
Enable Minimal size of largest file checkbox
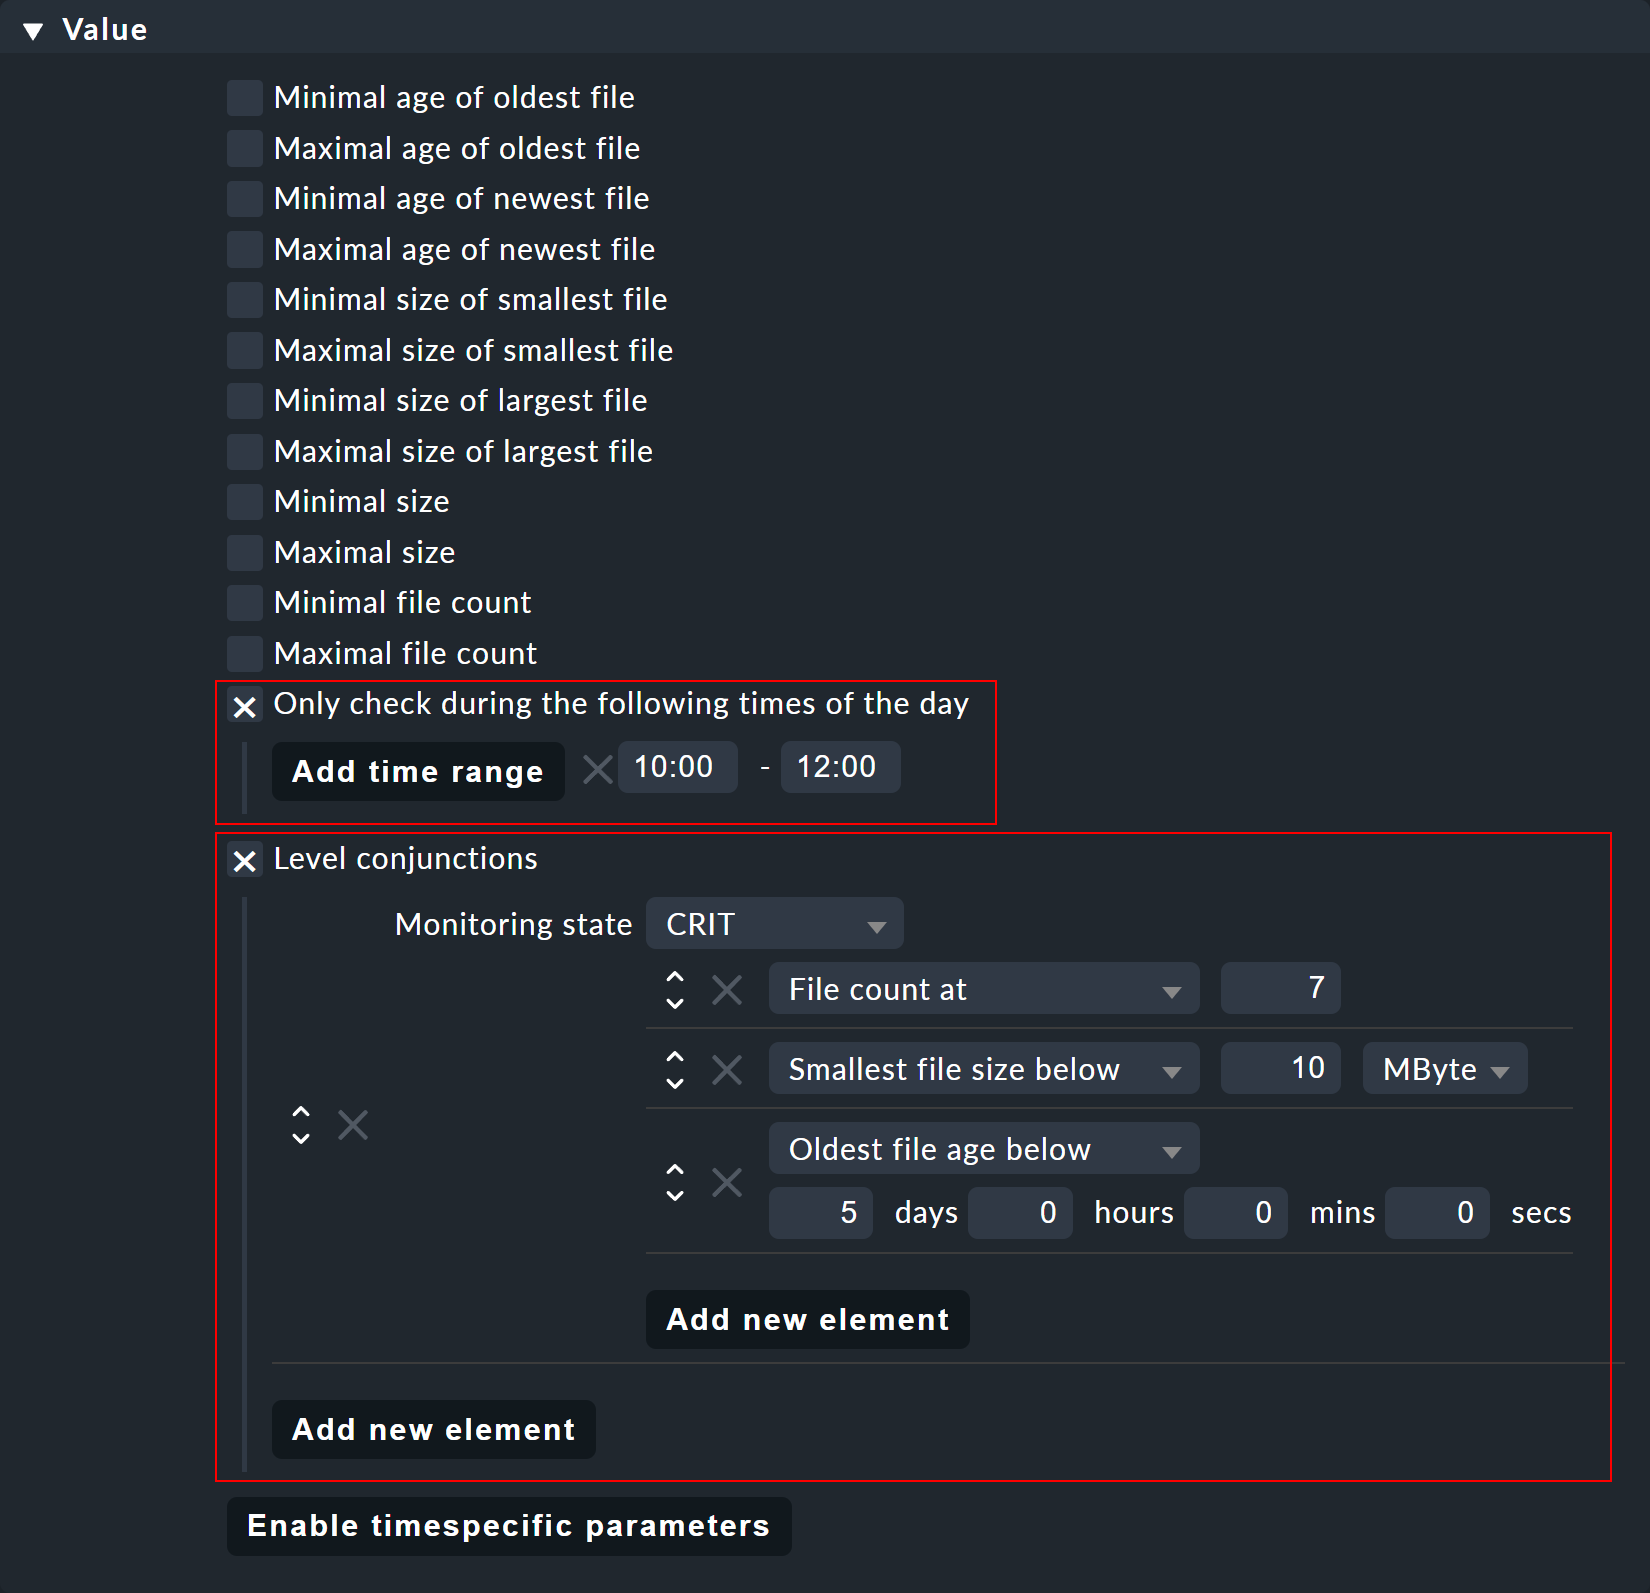tap(245, 401)
